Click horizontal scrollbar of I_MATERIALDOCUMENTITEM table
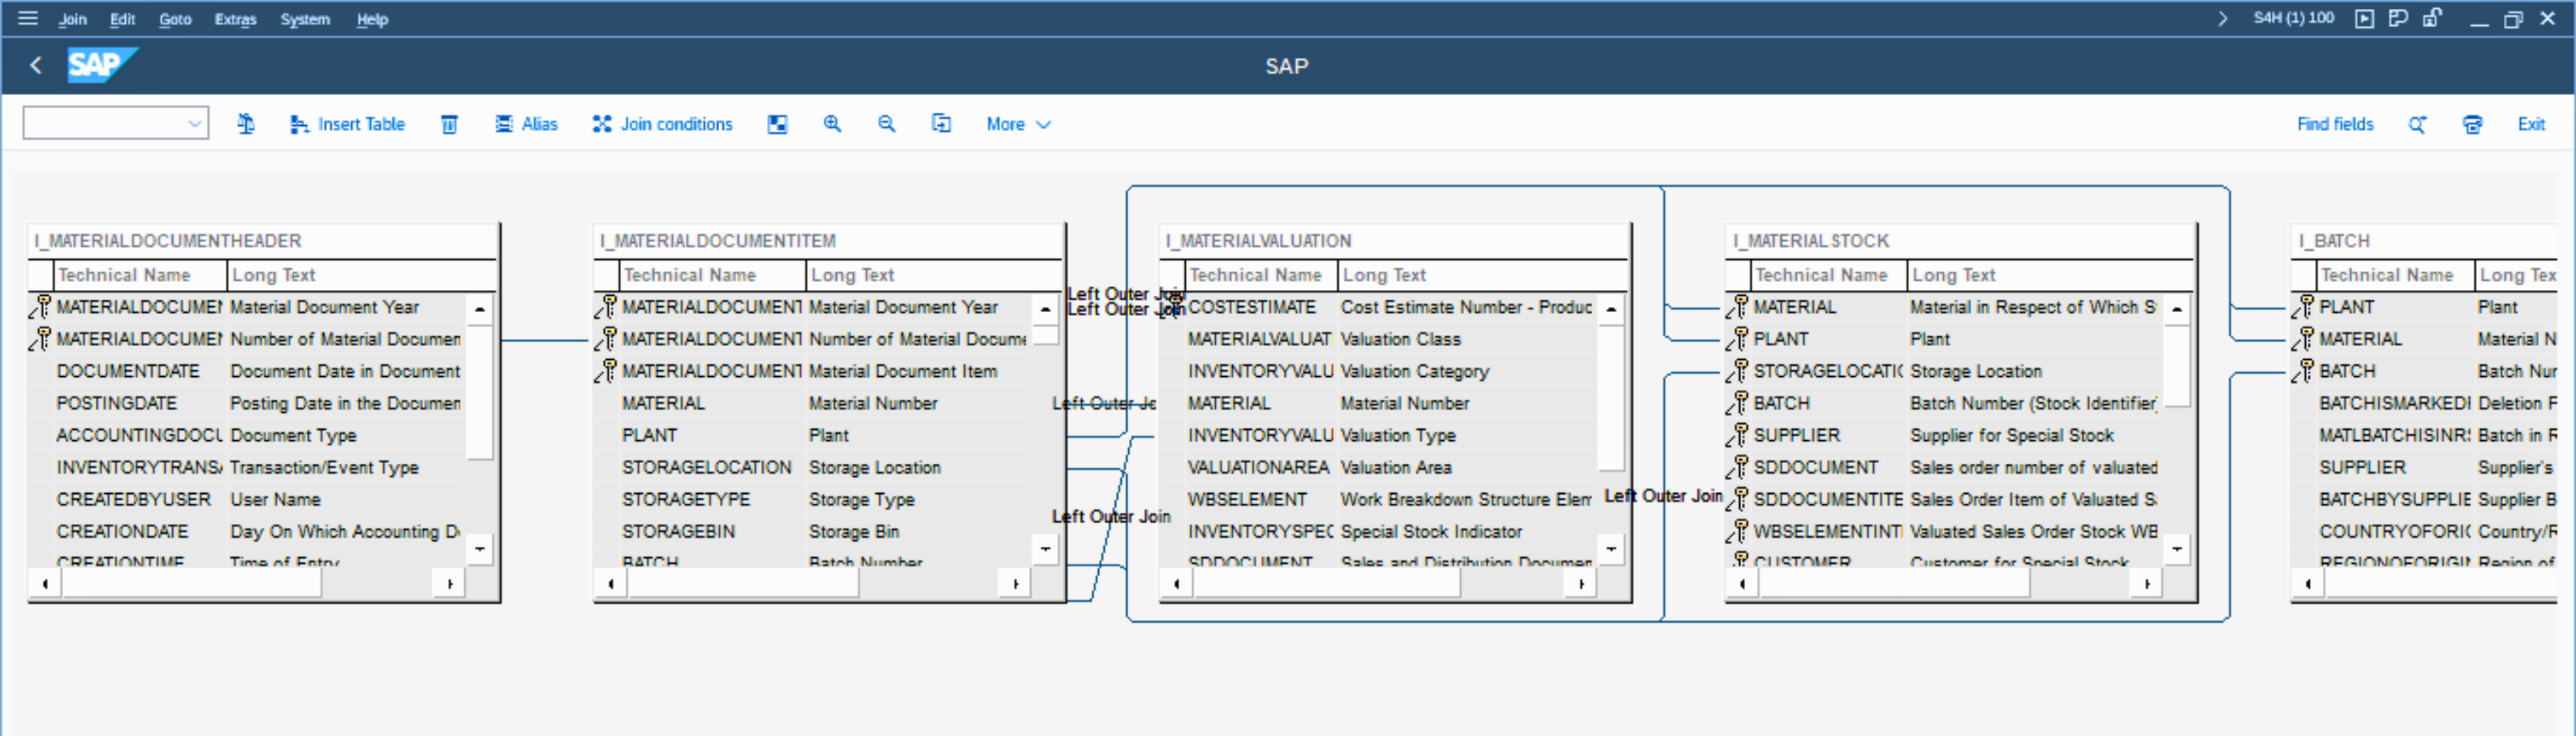The image size is (2576, 736). click(742, 583)
